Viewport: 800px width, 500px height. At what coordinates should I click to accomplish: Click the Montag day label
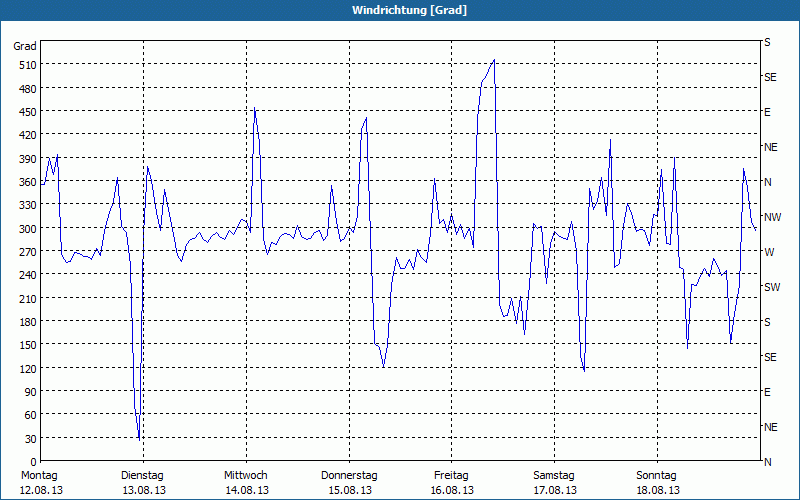[x=39, y=476]
